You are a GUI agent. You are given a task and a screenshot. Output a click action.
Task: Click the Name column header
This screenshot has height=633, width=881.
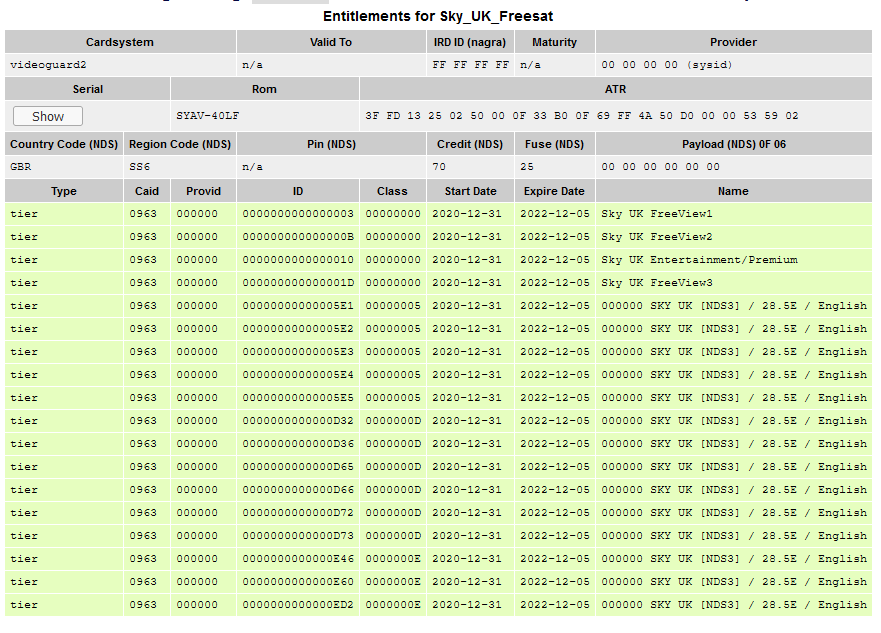[x=733, y=192]
